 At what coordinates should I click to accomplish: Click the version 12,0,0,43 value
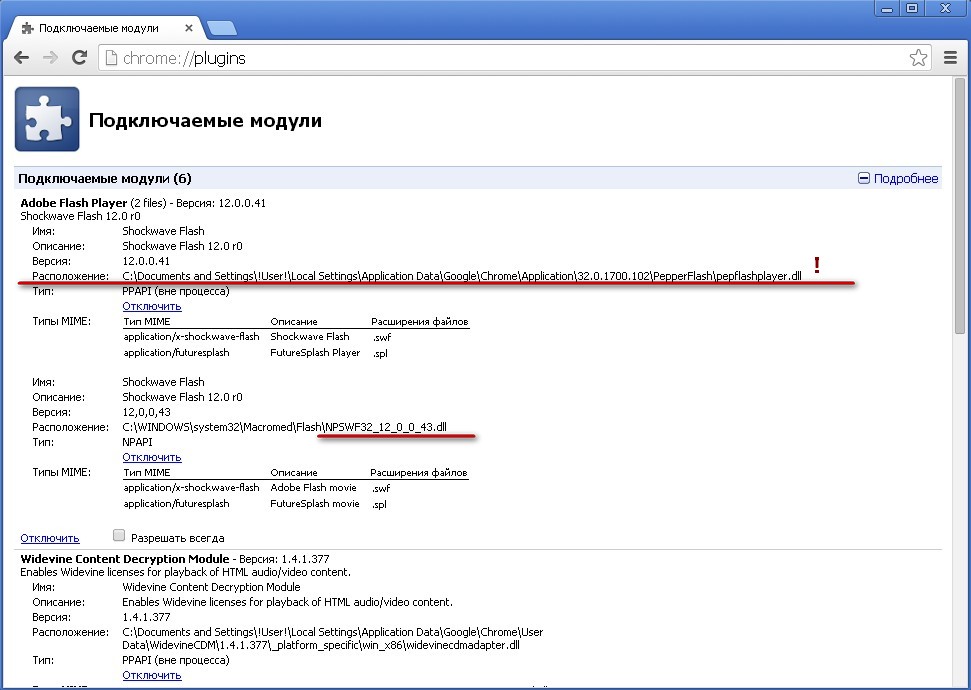pyautogui.click(x=147, y=412)
